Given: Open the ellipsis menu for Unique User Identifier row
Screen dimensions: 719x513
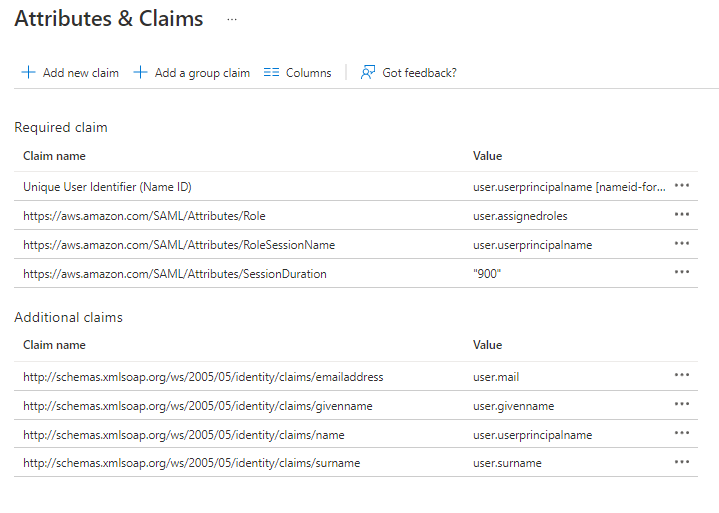Looking at the screenshot, I should click(682, 186).
